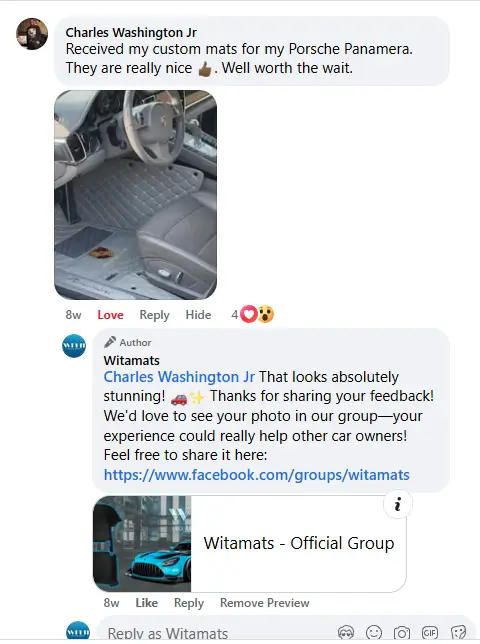Image resolution: width=480 pixels, height=644 pixels.
Task: View the heart and wow reactions count
Action: (252, 315)
